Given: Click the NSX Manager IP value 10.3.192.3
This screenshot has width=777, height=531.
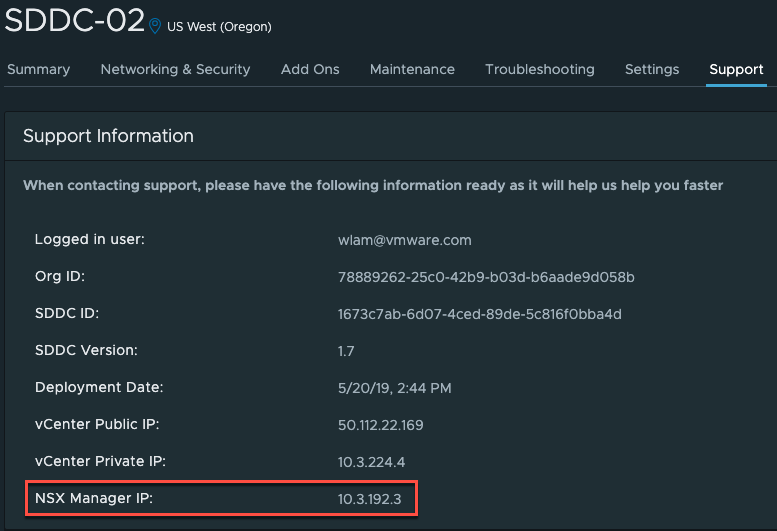Looking at the screenshot, I should tap(370, 499).
